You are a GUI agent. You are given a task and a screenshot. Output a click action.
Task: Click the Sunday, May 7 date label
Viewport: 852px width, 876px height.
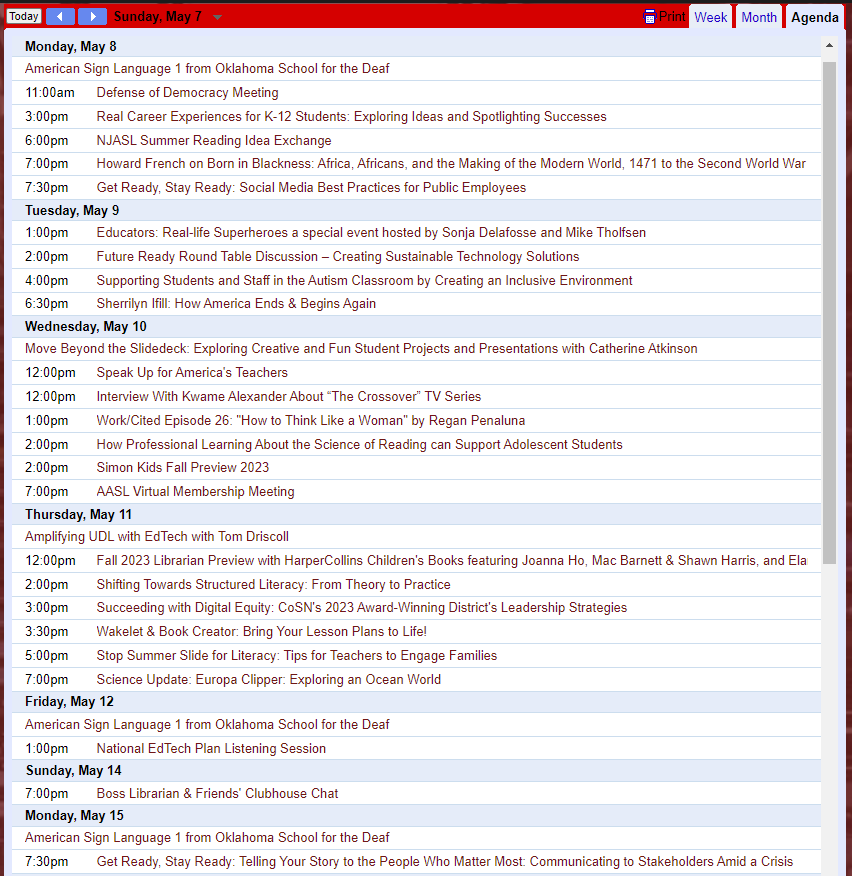click(158, 17)
